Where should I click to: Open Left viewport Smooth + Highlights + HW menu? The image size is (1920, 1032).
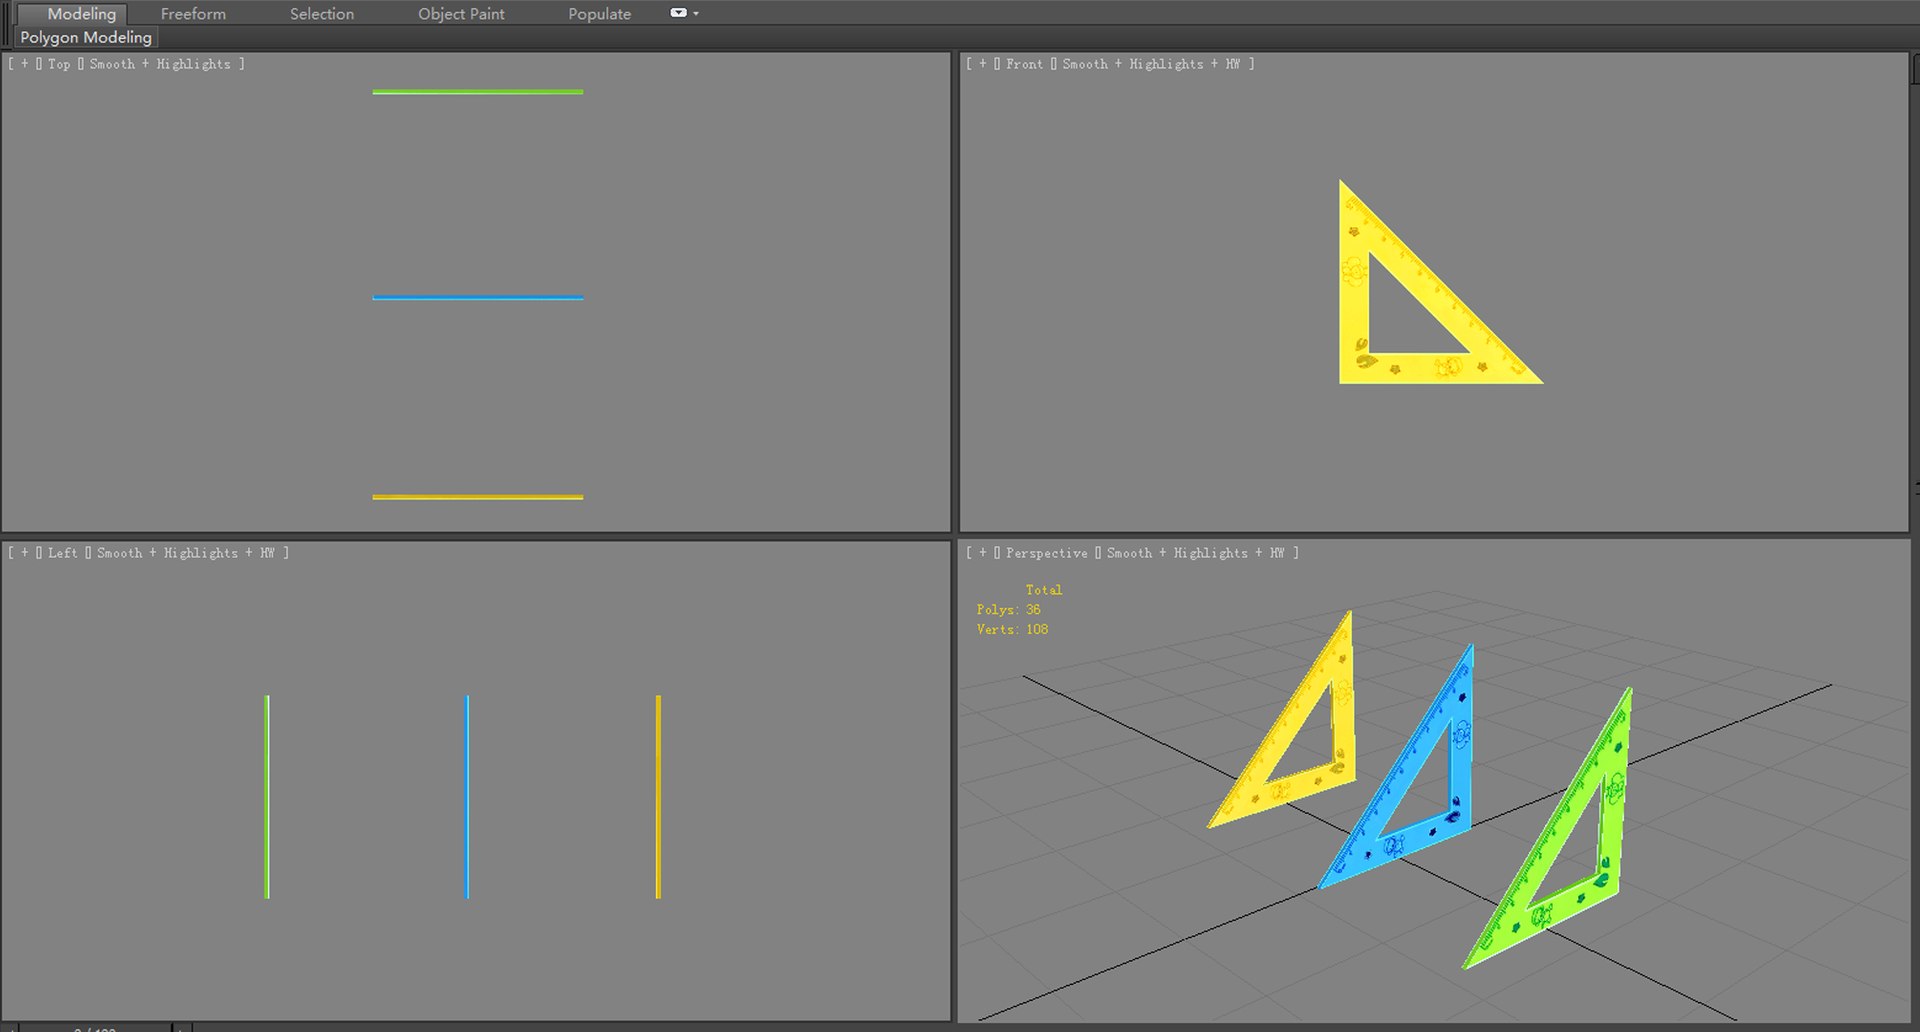pyautogui.click(x=186, y=553)
